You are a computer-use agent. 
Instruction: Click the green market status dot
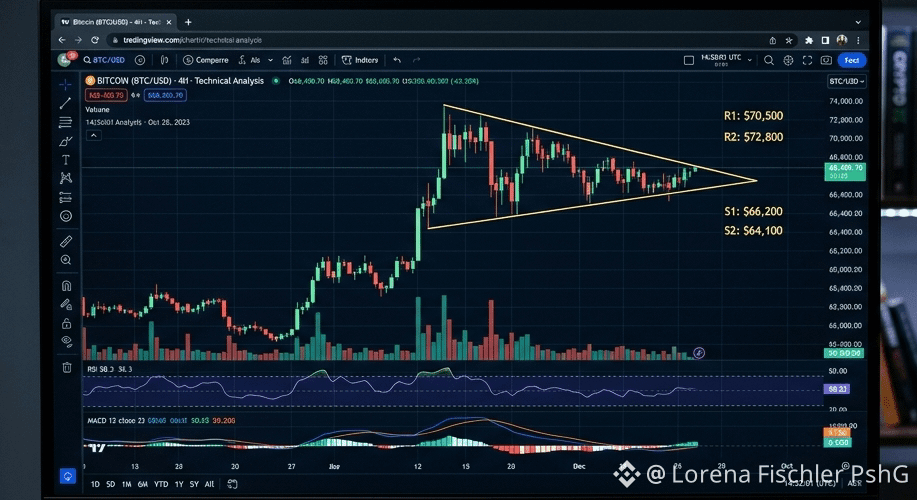275,81
